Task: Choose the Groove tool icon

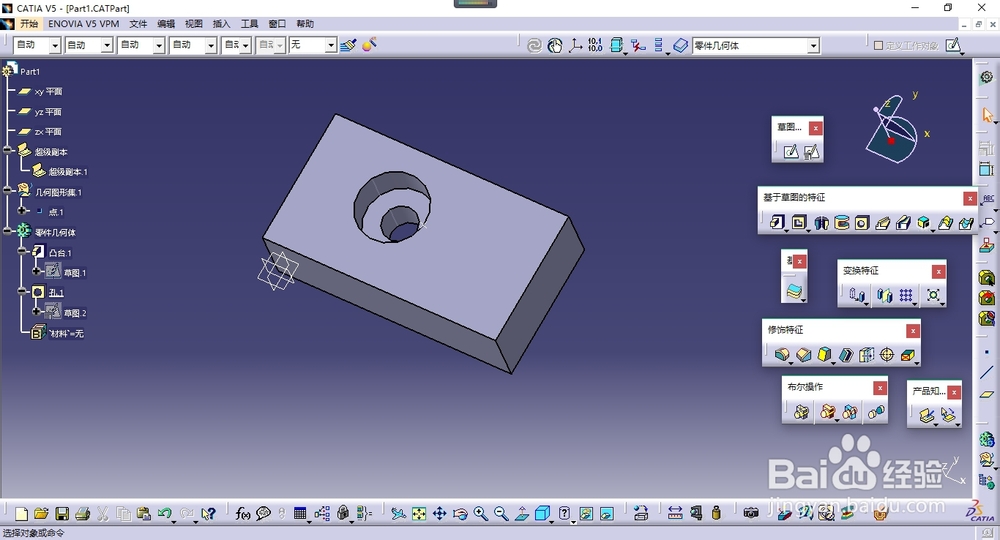Action: click(842, 223)
